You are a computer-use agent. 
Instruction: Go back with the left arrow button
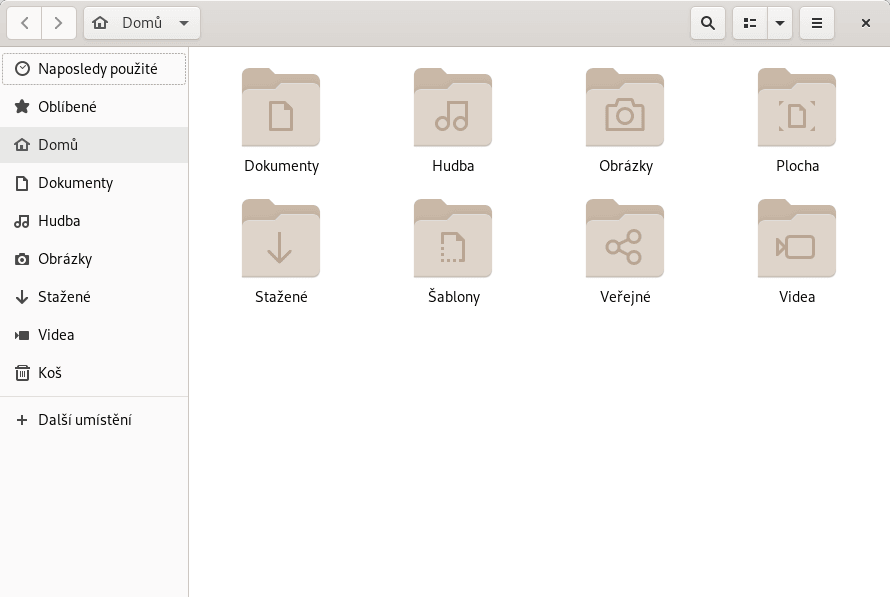24,23
